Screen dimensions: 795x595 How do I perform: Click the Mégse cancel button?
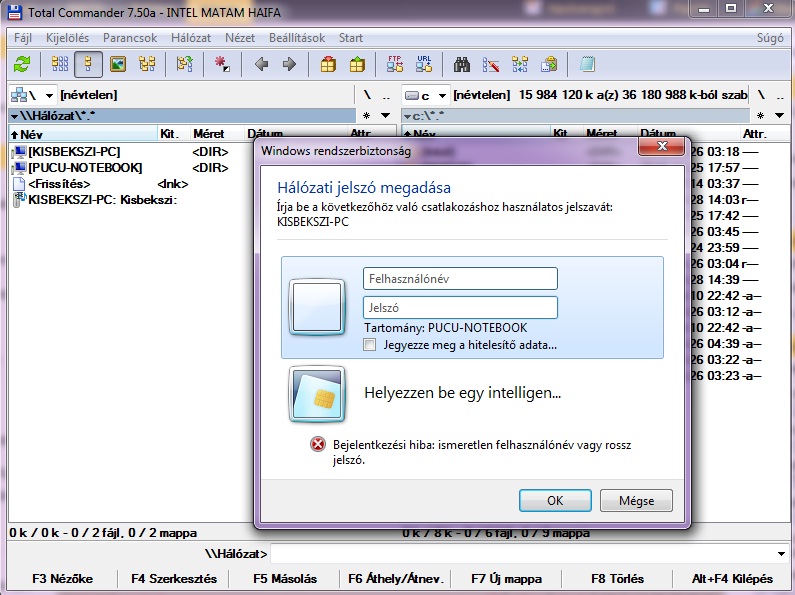636,501
